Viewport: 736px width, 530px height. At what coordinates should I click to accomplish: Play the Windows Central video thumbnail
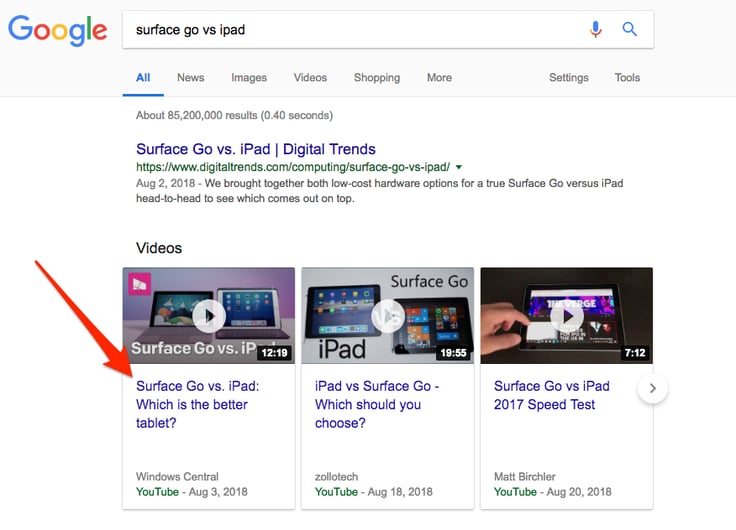pyautogui.click(x=209, y=315)
